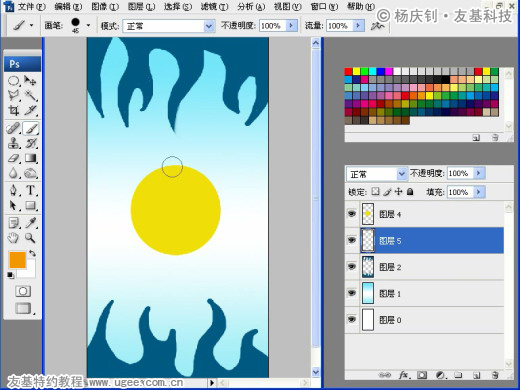Toggle lock image pixels brush icon
Screen dimensions: 520x390
tap(387, 191)
